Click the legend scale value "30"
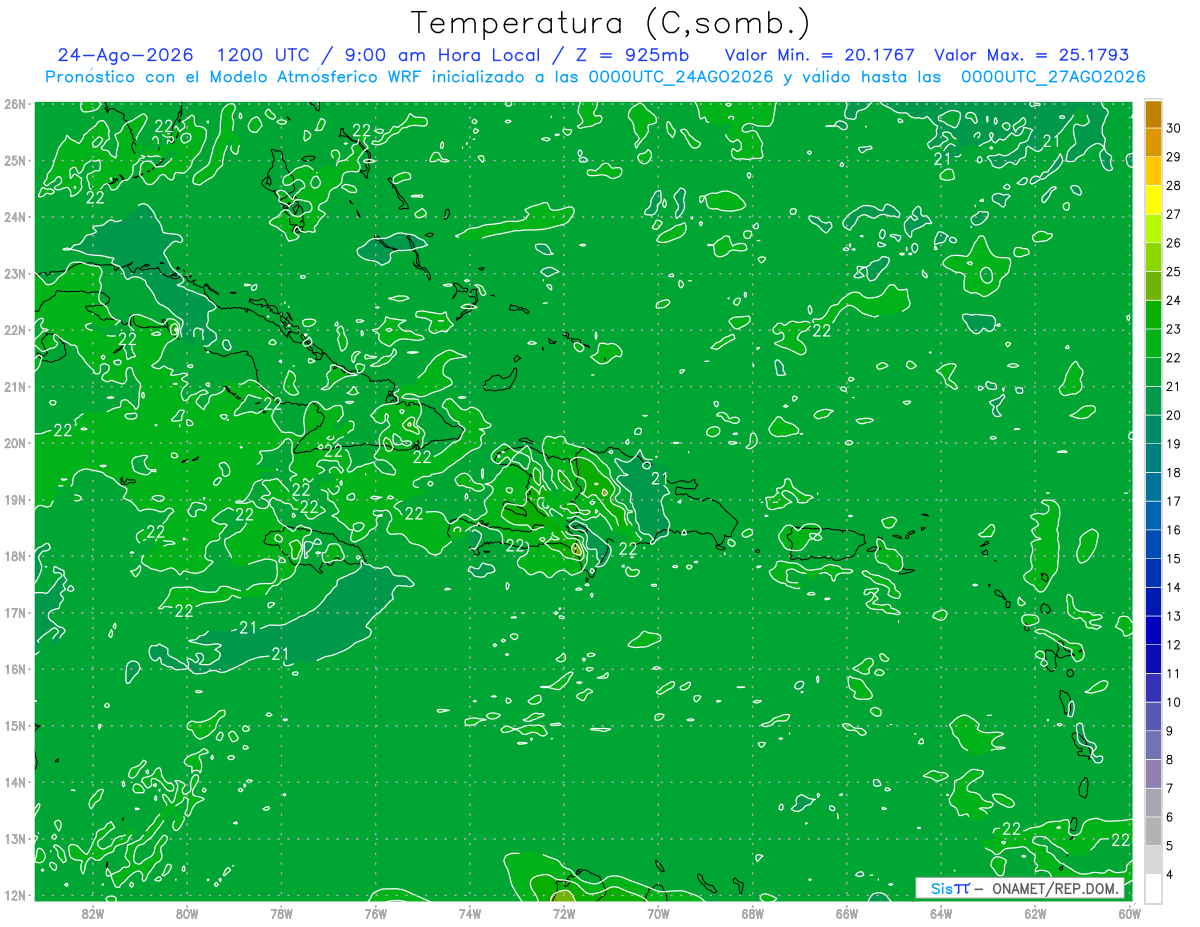 tap(1173, 128)
